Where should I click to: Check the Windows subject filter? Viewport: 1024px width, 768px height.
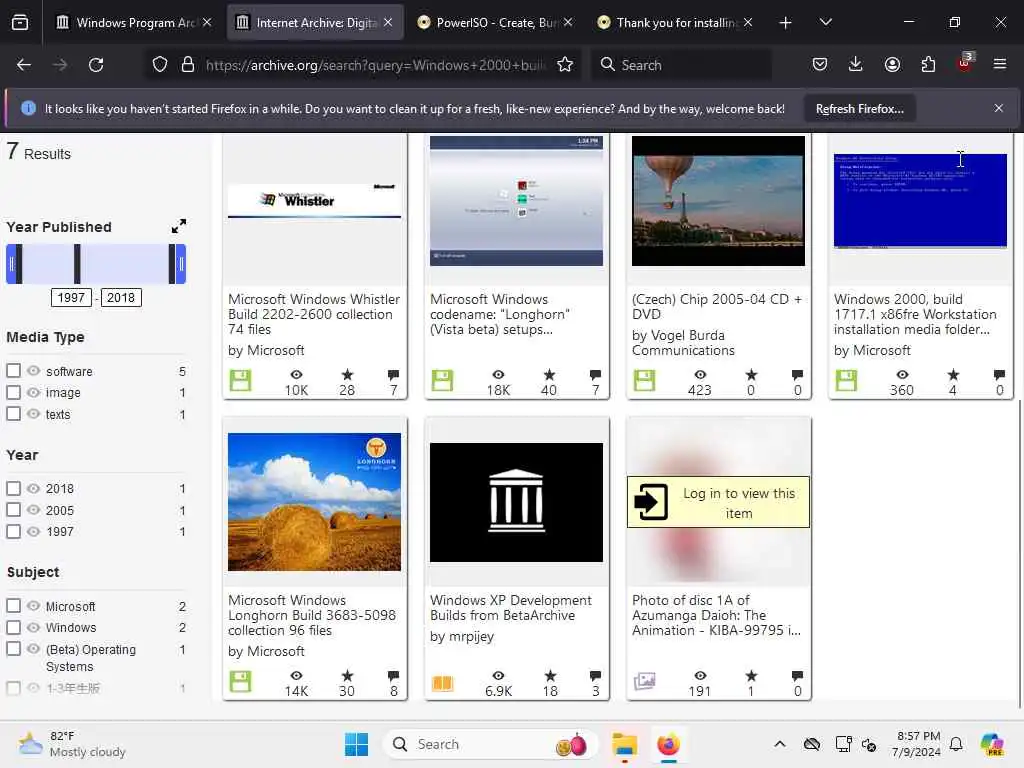coord(13,627)
